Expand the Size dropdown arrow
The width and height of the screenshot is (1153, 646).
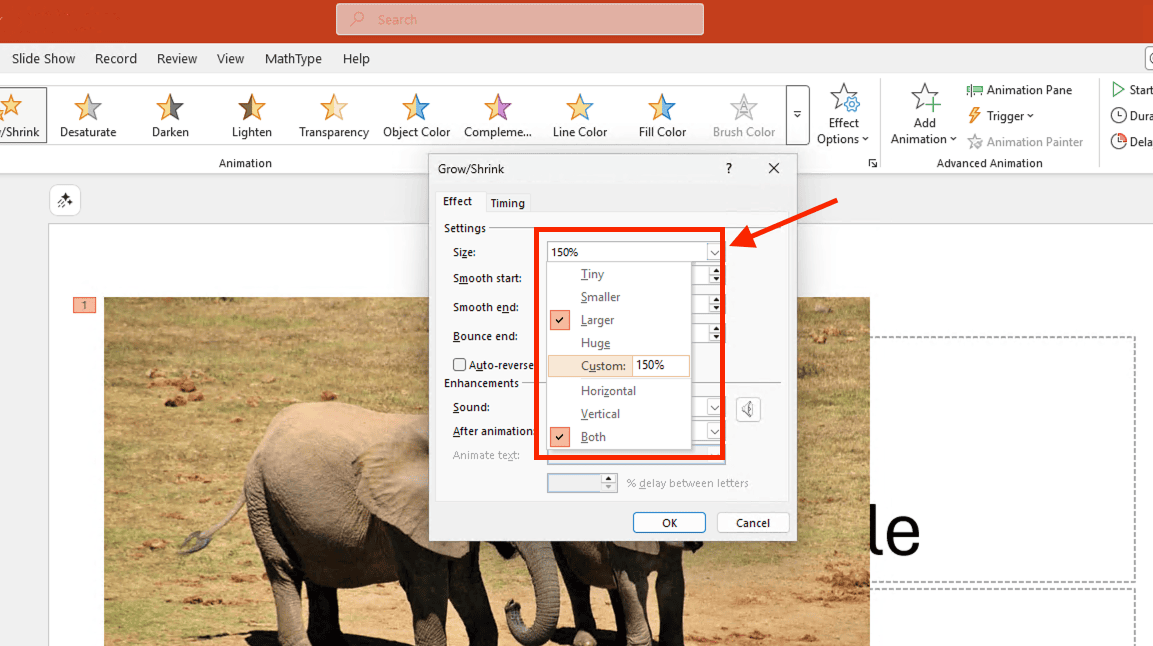coord(714,253)
